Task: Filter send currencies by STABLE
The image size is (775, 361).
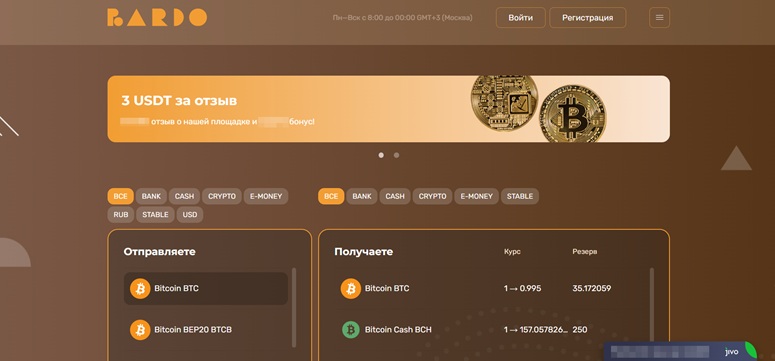Action: click(155, 215)
